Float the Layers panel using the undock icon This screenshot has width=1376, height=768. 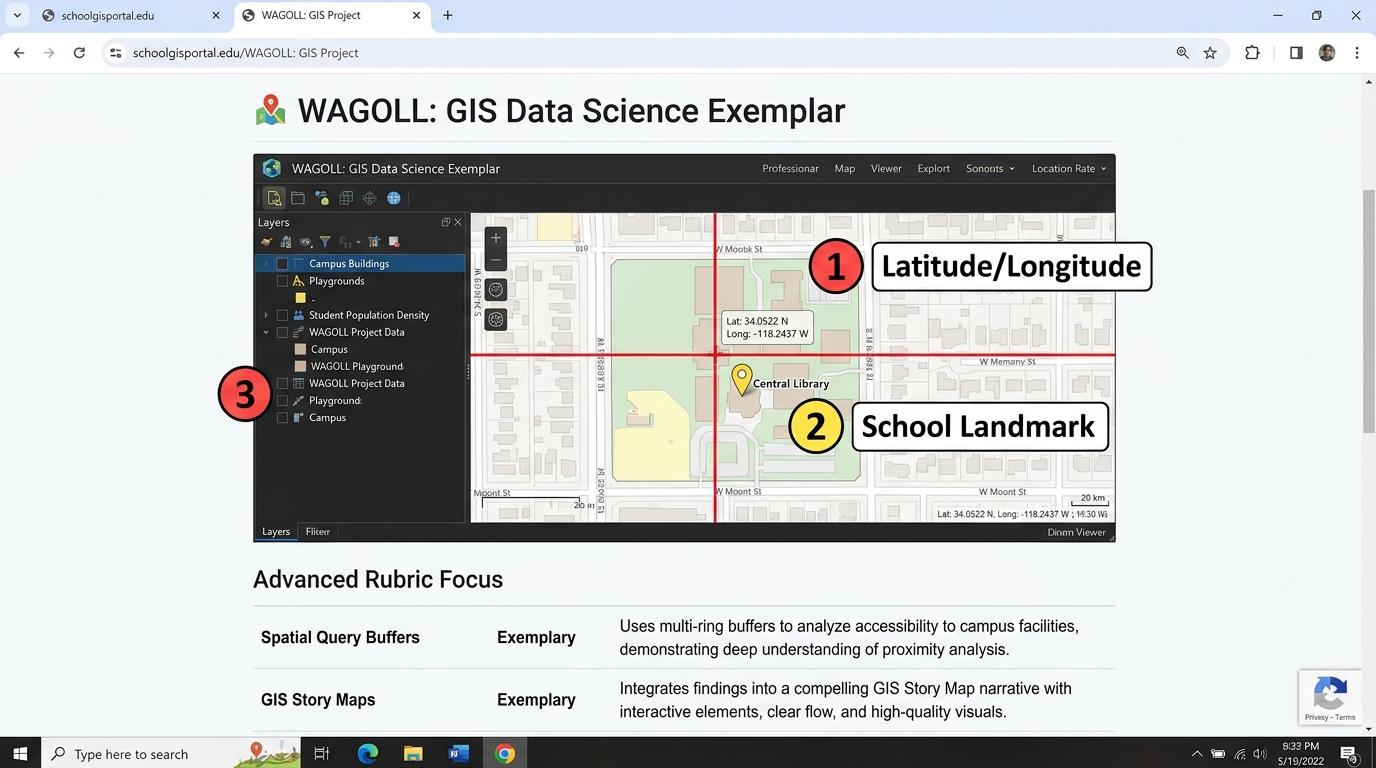pos(446,222)
